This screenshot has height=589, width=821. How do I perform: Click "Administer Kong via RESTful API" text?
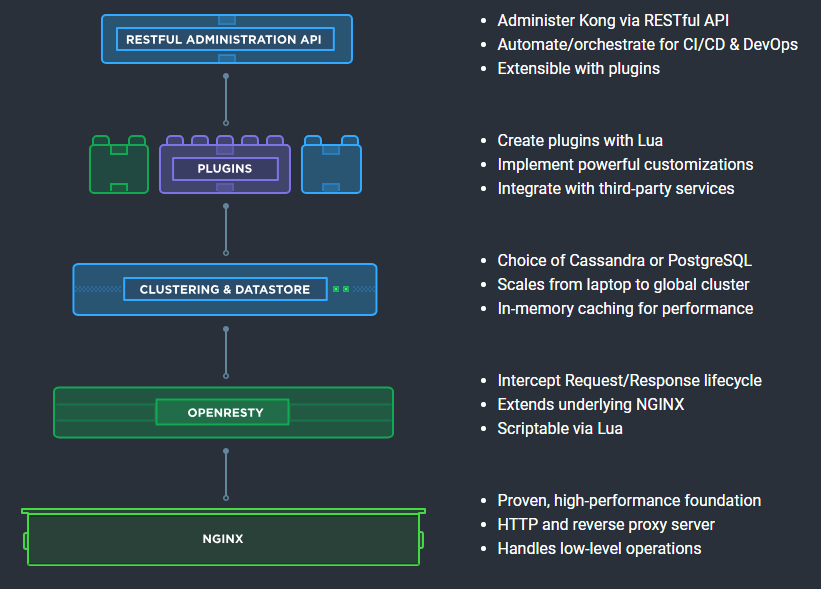pos(613,20)
